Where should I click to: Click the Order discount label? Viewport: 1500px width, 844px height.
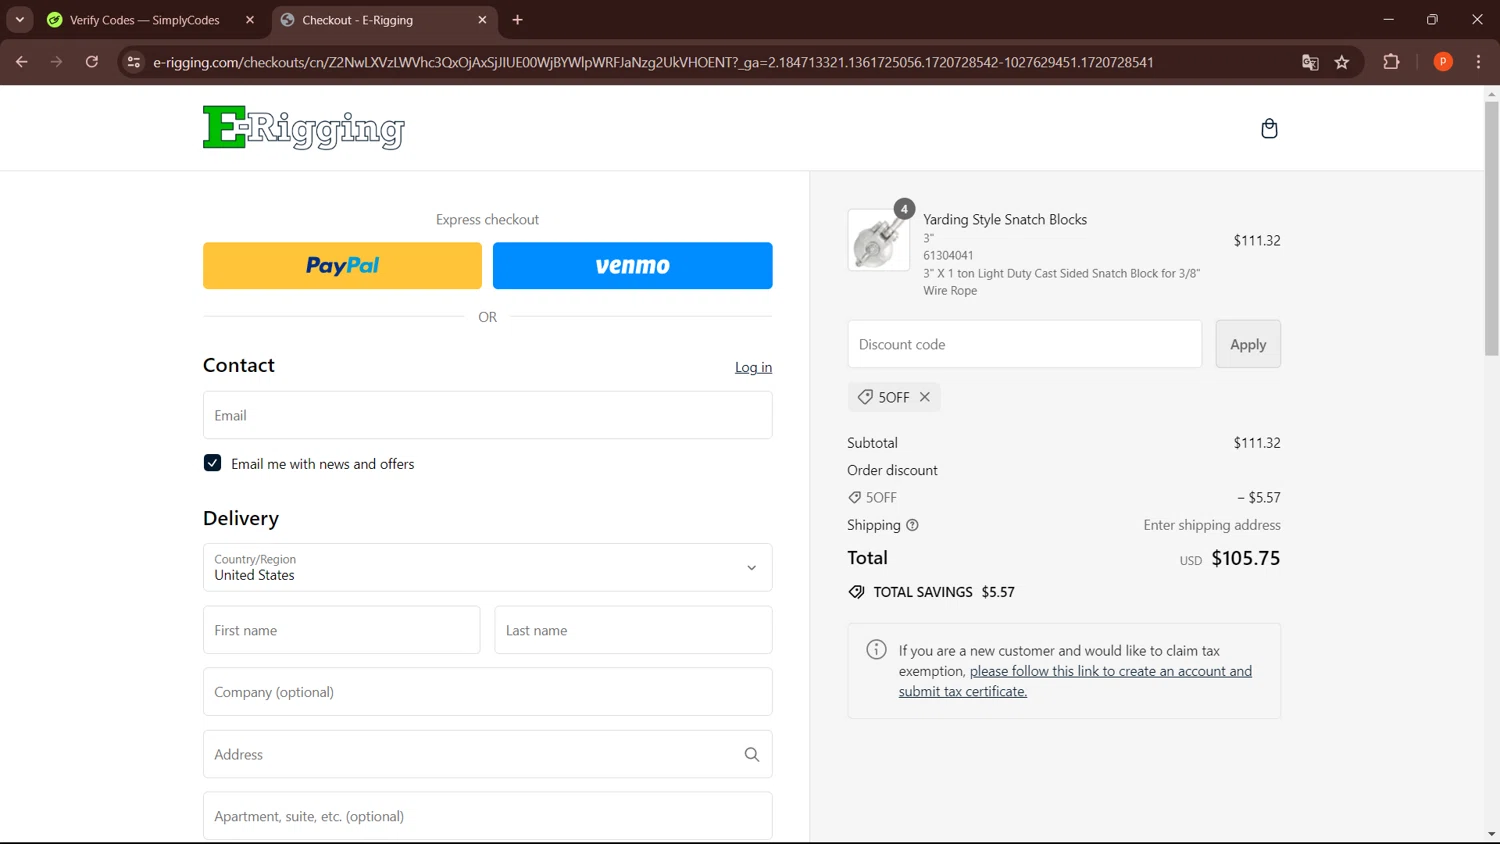coord(893,470)
